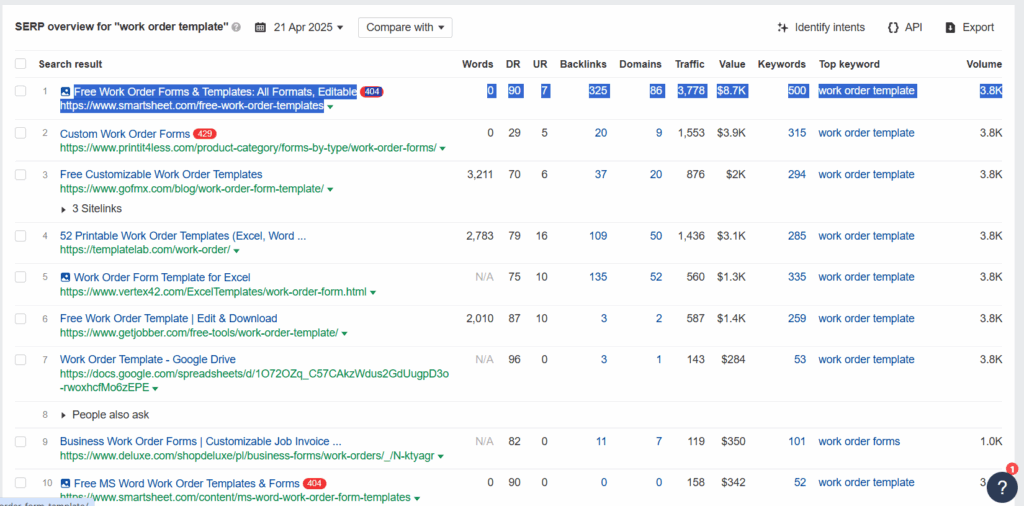The image size is (1024, 506).
Task: Check the box for the Free Customizable Work Order Templates result
Action: pos(21,174)
